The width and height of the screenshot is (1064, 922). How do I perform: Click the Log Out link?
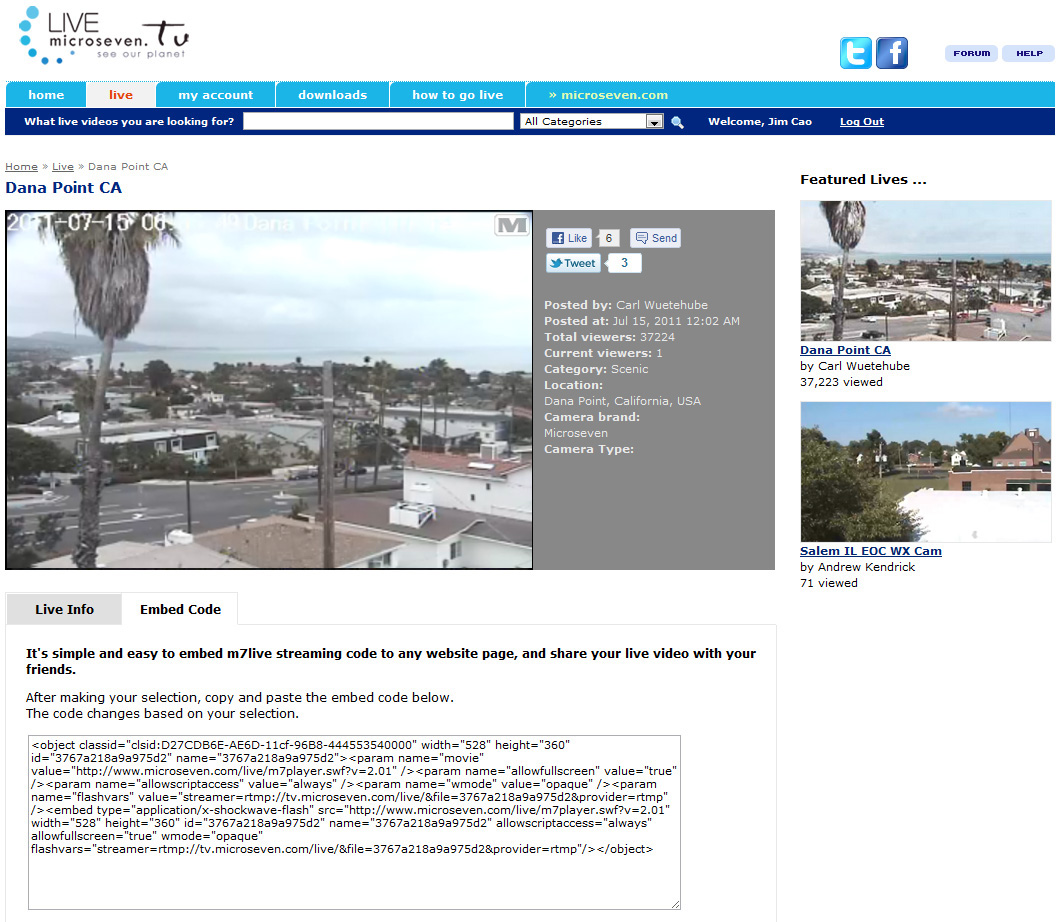pyautogui.click(x=862, y=121)
